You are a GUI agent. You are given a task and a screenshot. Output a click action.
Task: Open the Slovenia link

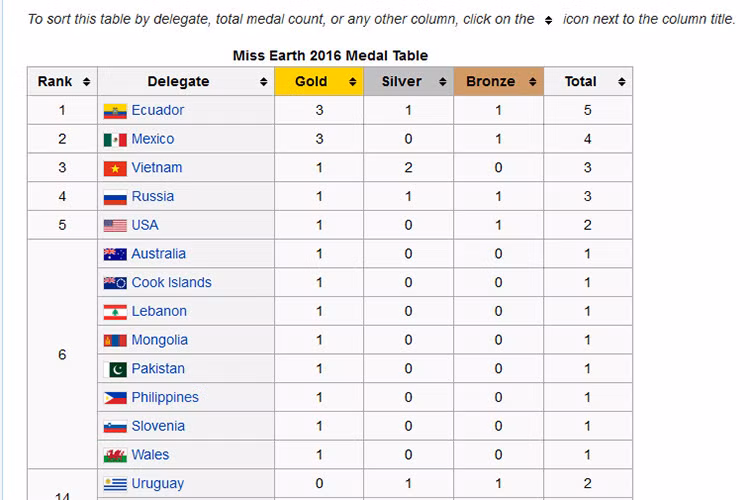[158, 426]
